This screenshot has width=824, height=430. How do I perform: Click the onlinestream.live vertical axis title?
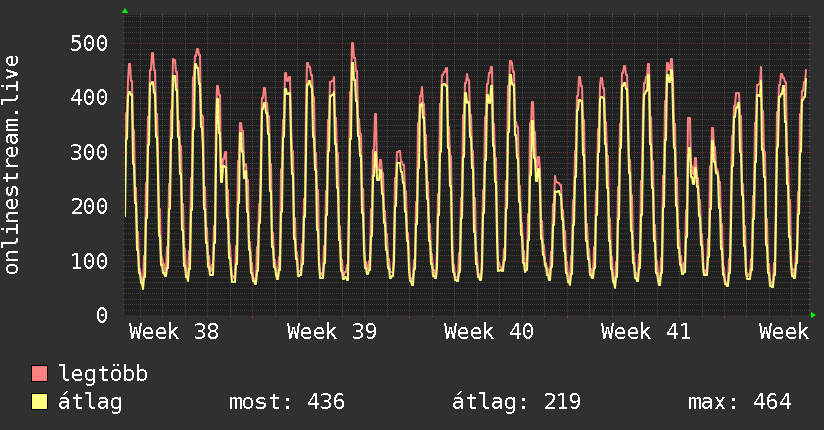[x=12, y=165]
